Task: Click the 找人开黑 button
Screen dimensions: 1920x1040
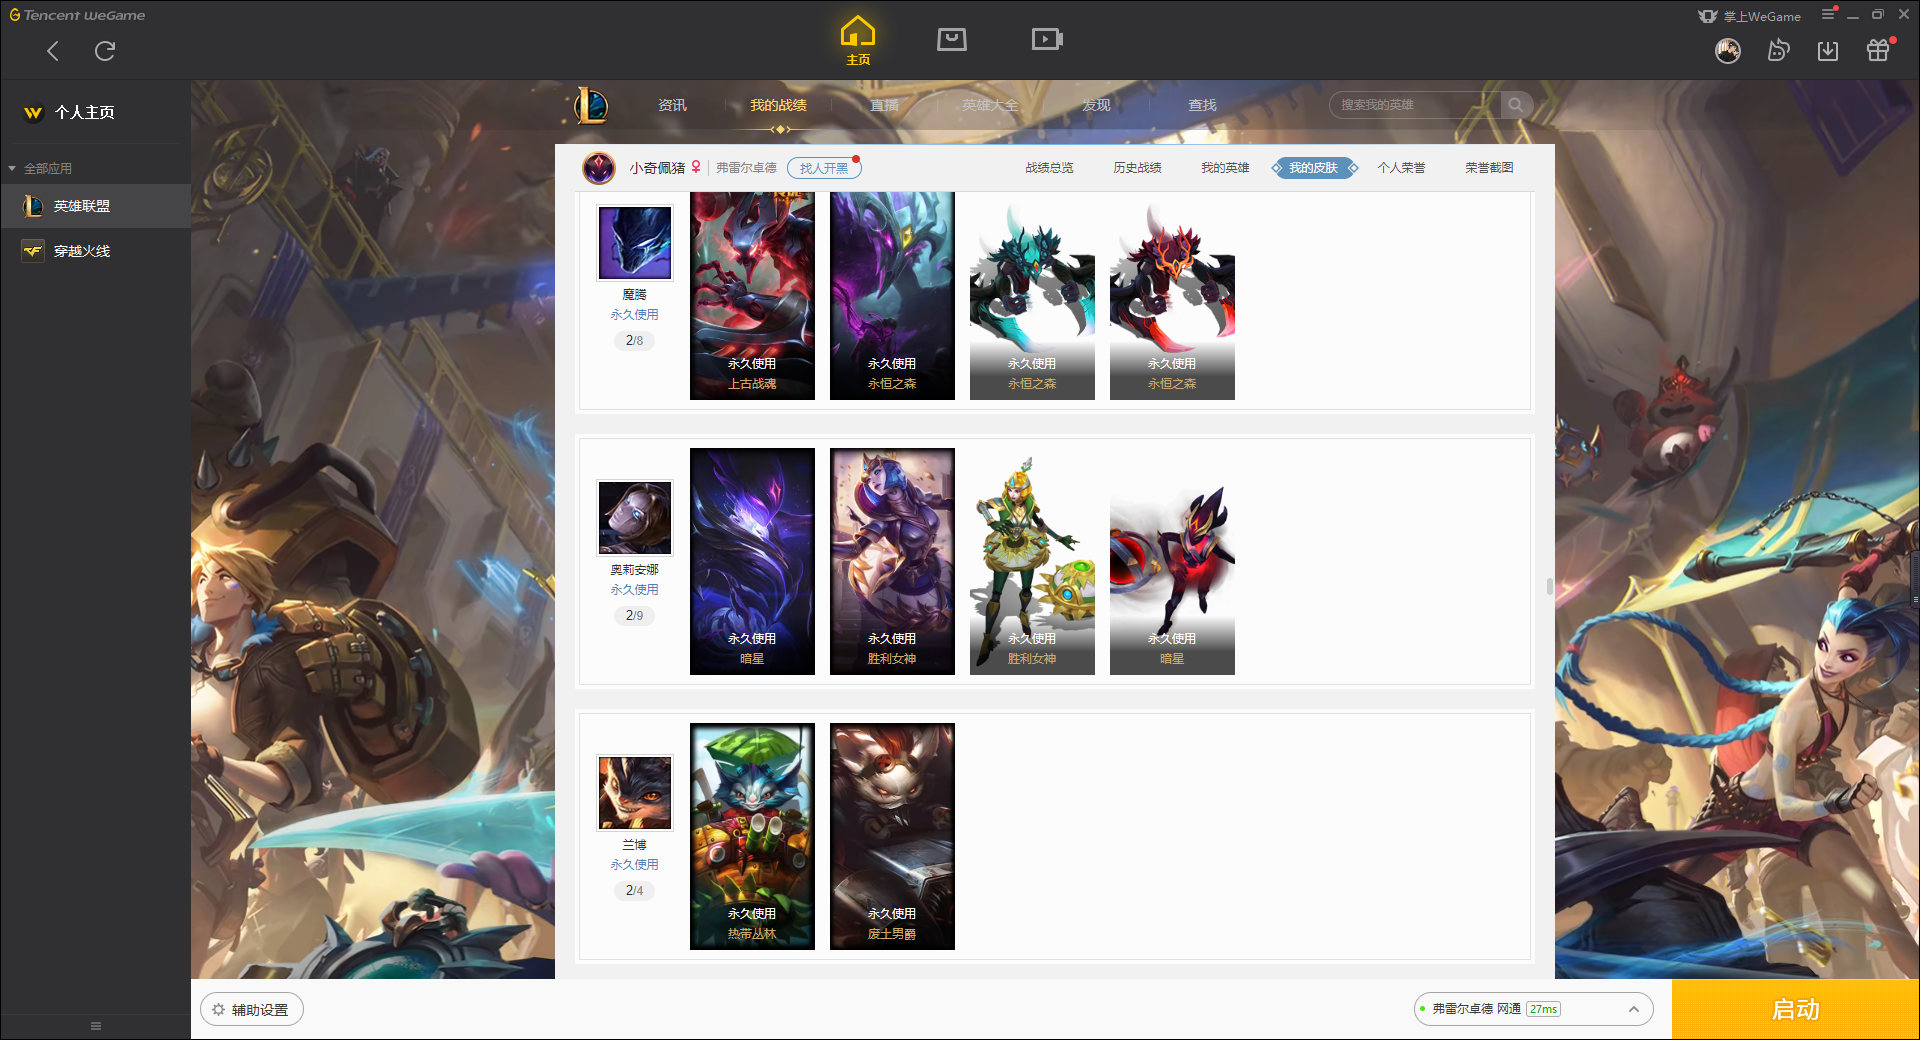Action: click(x=824, y=168)
